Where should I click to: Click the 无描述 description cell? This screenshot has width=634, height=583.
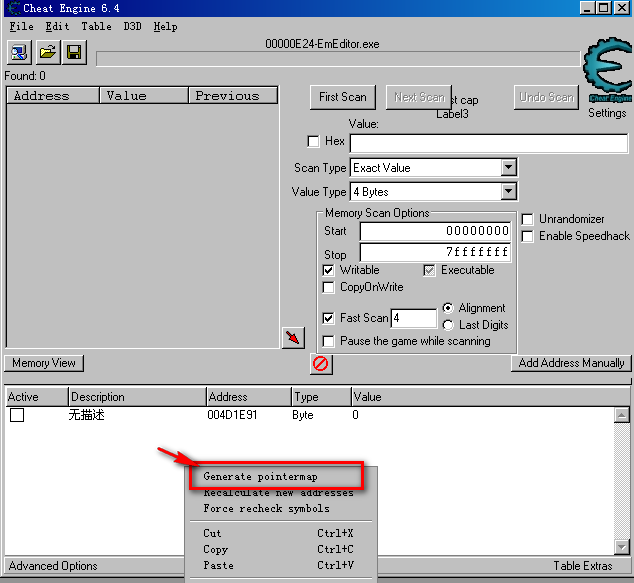(x=87, y=415)
